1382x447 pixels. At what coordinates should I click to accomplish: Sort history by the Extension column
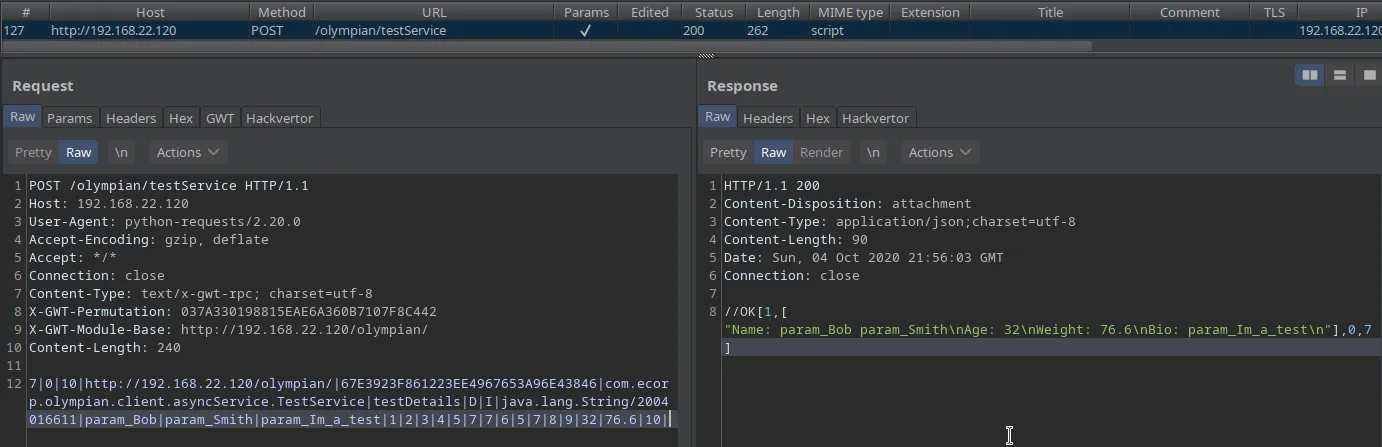click(930, 12)
